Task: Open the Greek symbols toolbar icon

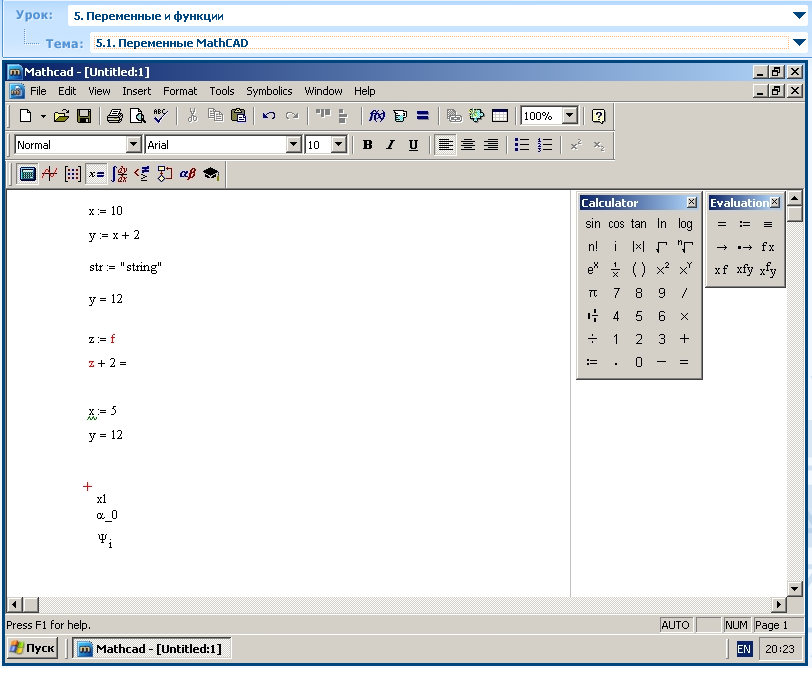Action: click(187, 174)
